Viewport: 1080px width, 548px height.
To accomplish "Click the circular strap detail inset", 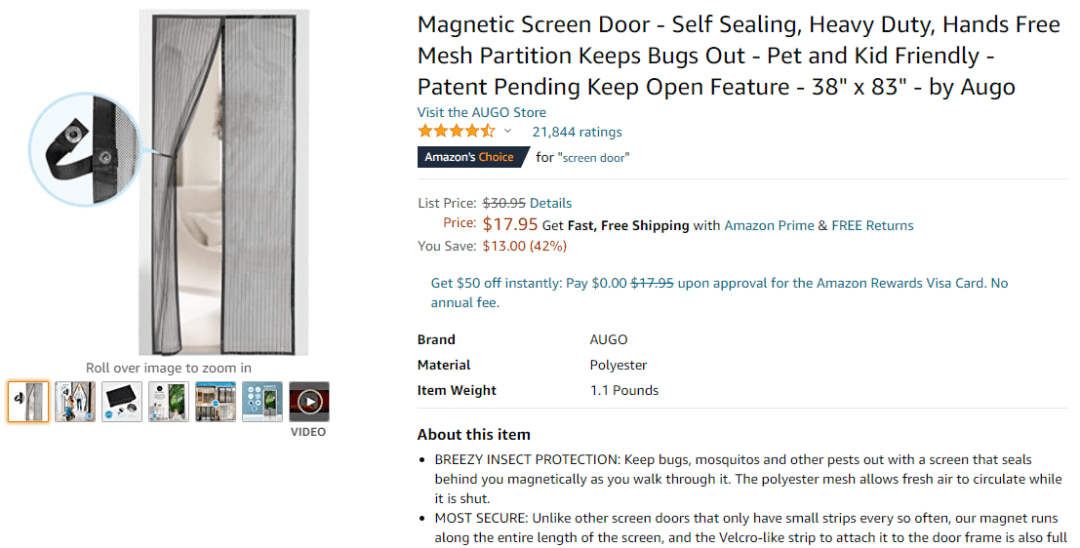I will (x=85, y=148).
